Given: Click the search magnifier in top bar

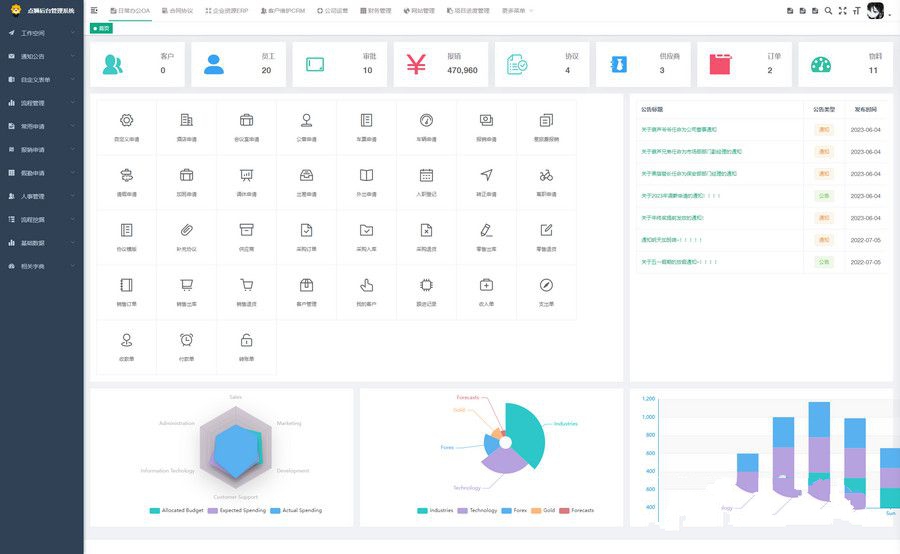Looking at the screenshot, I should click(828, 11).
